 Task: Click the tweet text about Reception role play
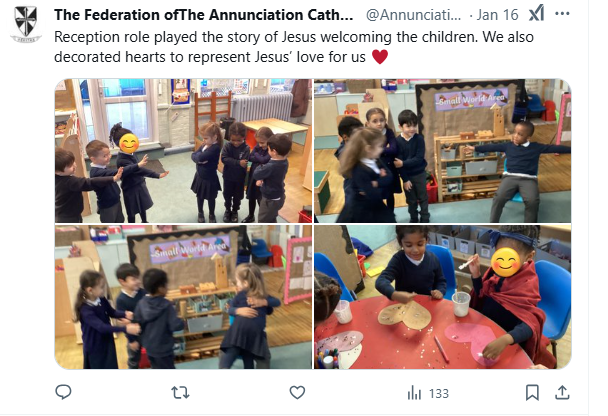click(294, 47)
